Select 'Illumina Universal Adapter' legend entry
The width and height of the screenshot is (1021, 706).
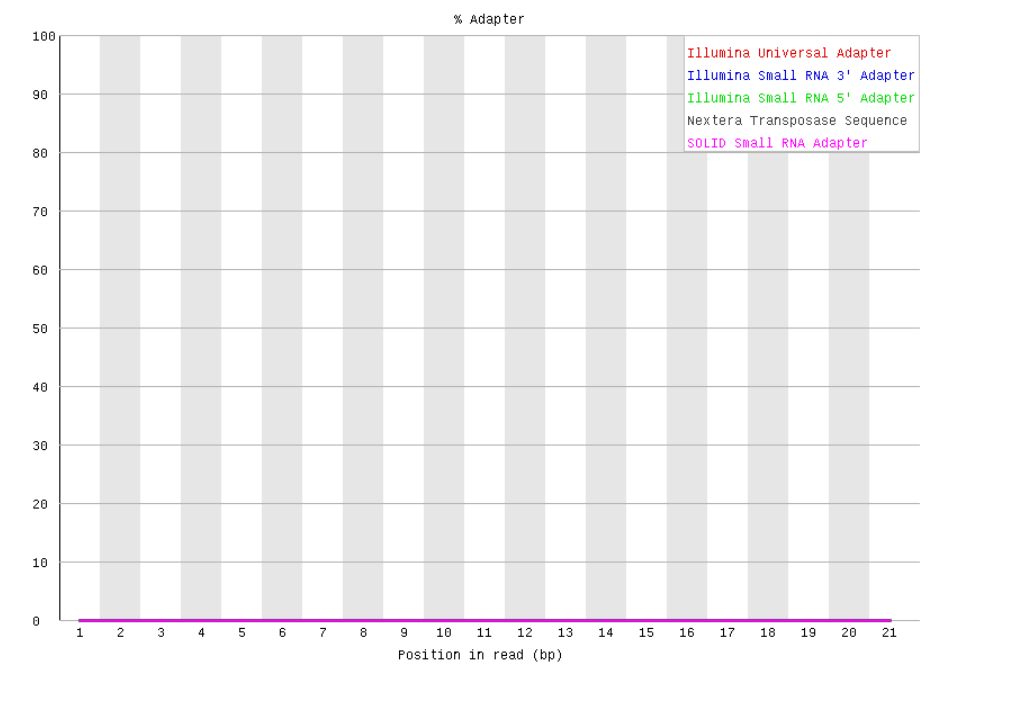pyautogui.click(x=789, y=53)
